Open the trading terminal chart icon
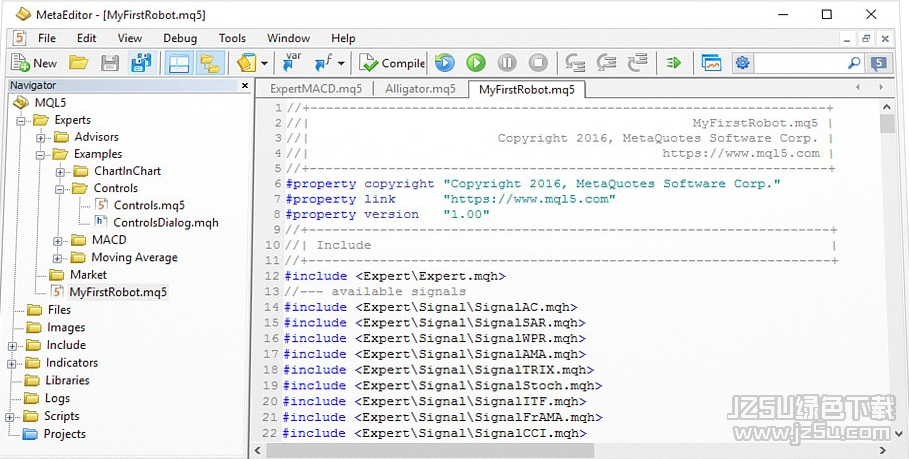 711,63
